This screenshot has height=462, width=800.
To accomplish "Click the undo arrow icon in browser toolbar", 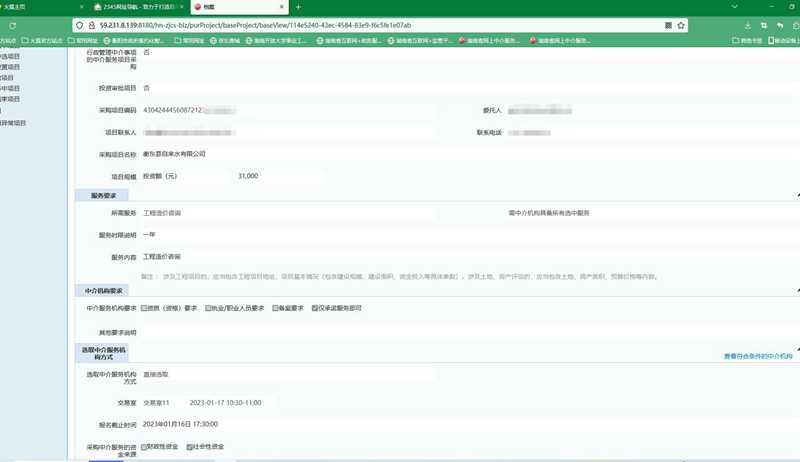I will click(780, 25).
